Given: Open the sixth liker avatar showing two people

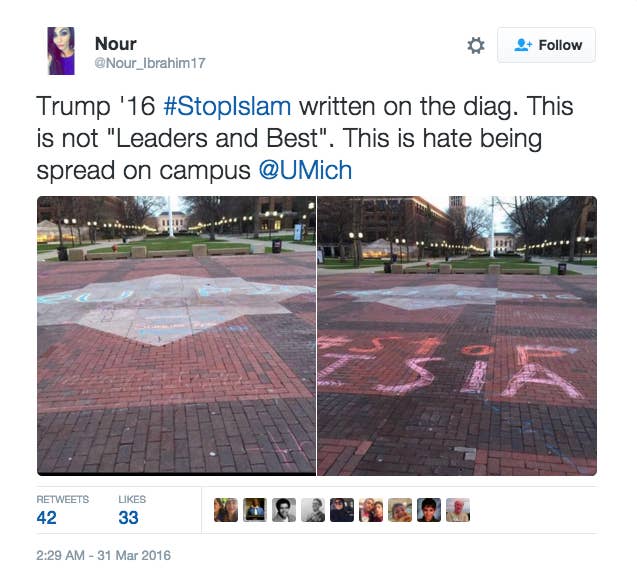Looking at the screenshot, I should point(371,510).
